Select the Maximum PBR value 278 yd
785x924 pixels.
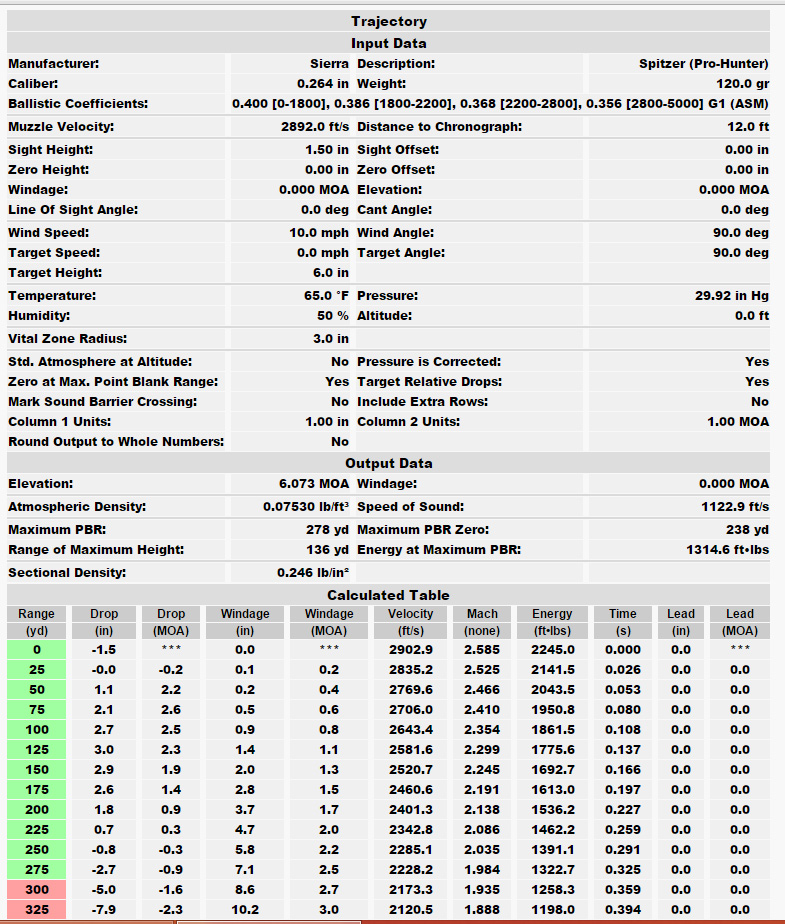coord(327,530)
